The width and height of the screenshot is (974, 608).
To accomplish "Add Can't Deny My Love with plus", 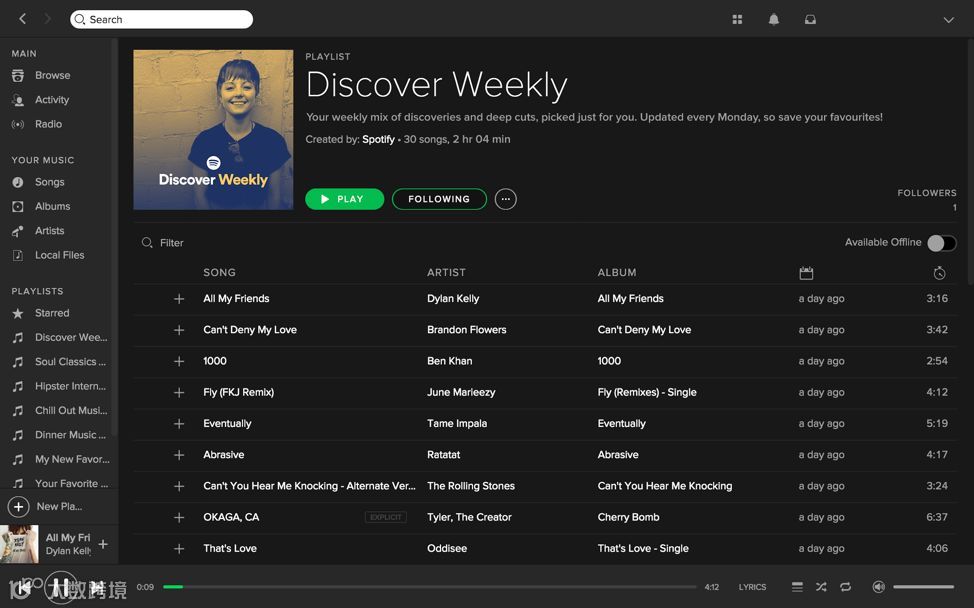I will coord(179,330).
